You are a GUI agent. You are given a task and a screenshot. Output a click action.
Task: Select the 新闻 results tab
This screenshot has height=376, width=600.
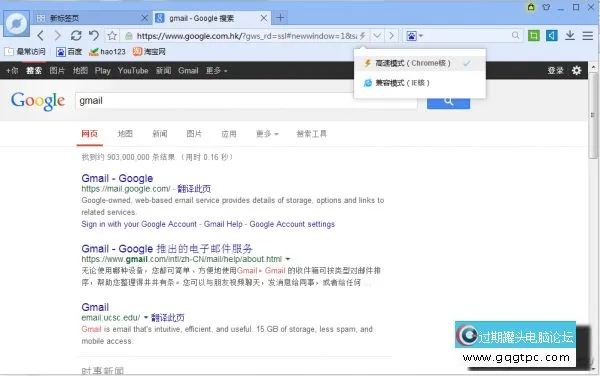pos(160,134)
